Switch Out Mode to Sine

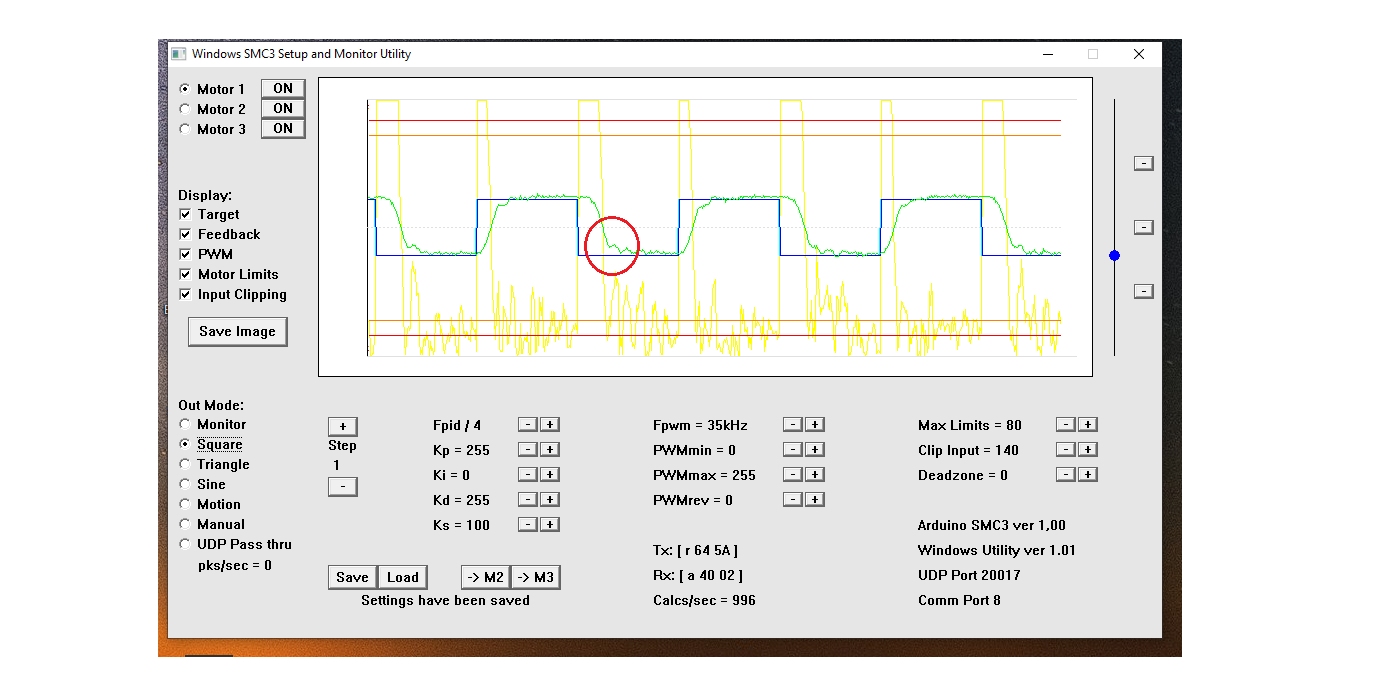pos(185,485)
